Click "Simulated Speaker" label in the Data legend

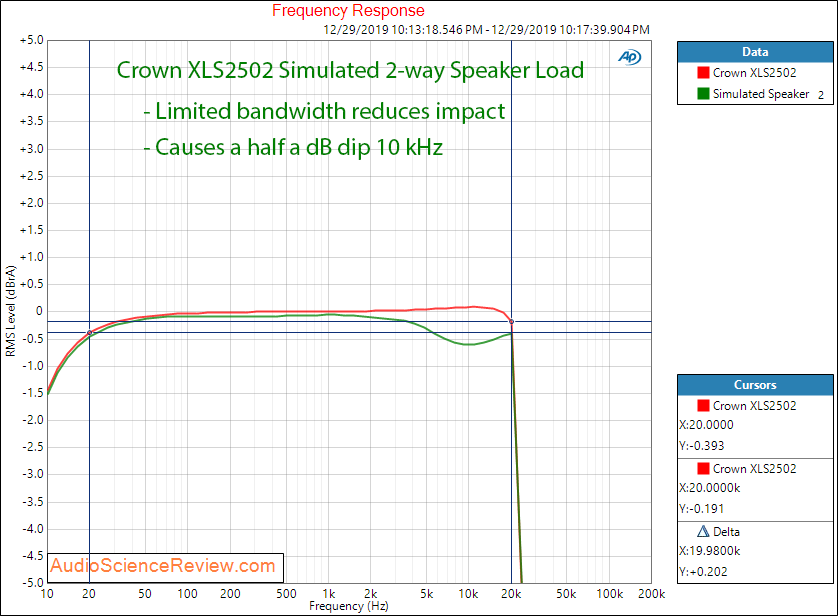(761, 94)
